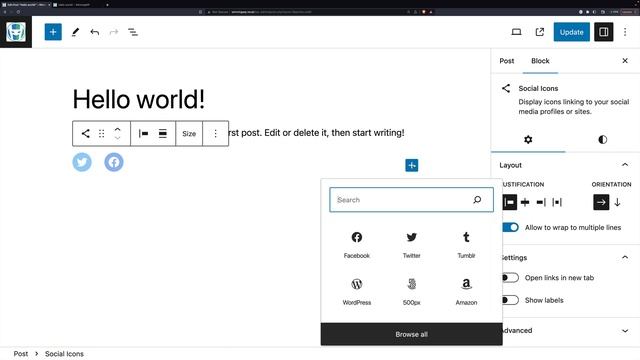The image size is (640, 360).
Task: Click Post in the breadcrumb bar
Action: click(x=21, y=353)
